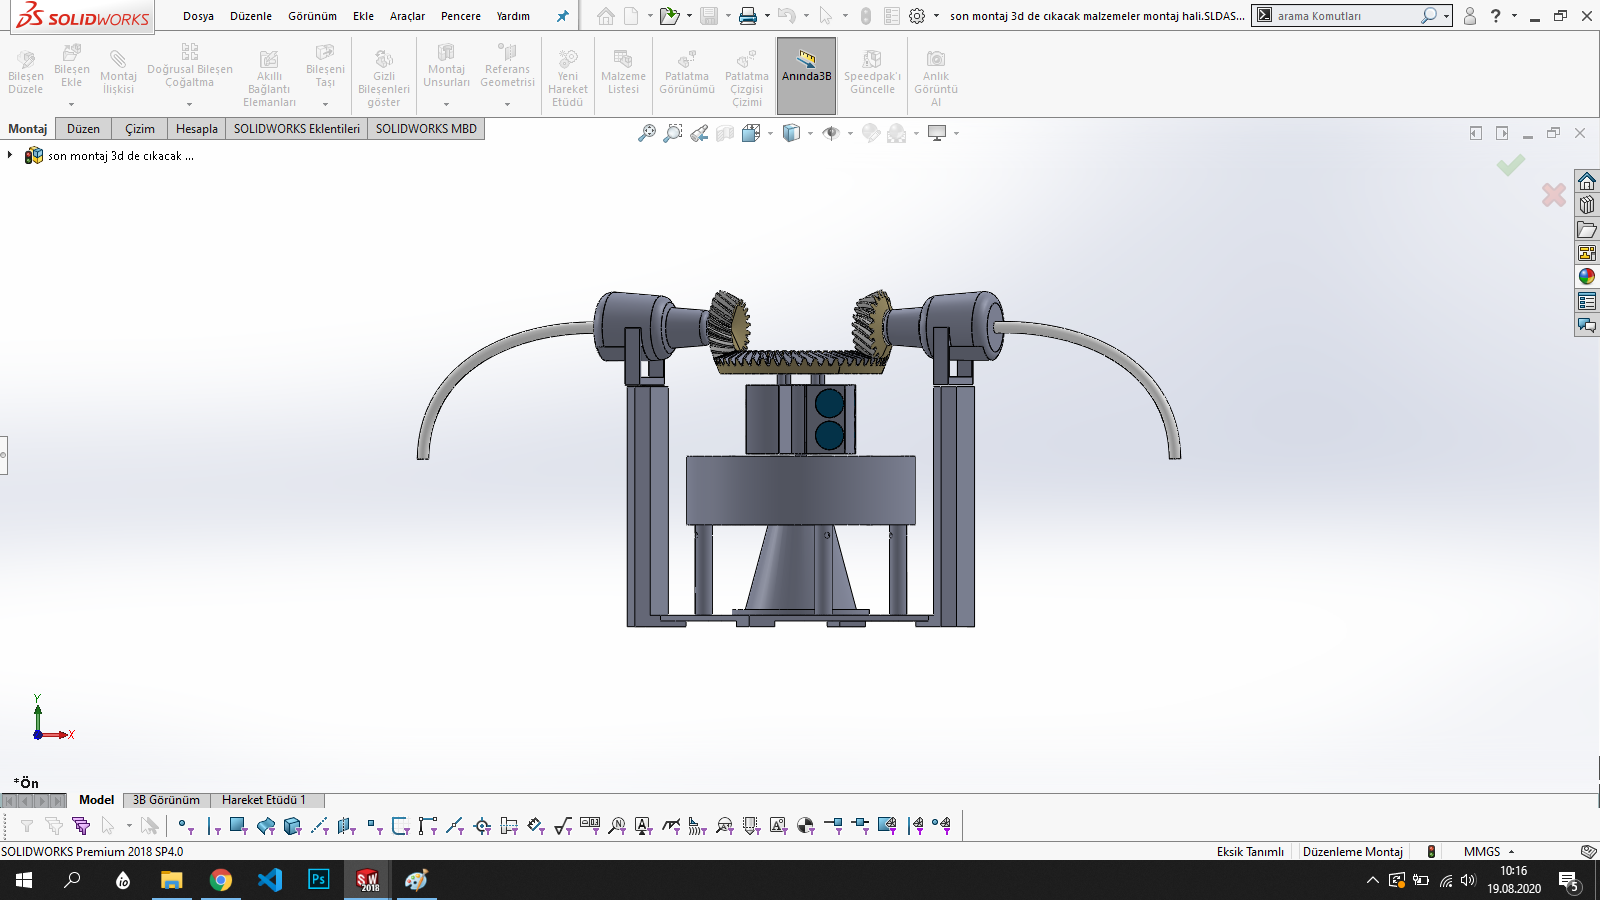The height and width of the screenshot is (900, 1600).
Task: Restore the previous view orientation
Action: pos(699,133)
